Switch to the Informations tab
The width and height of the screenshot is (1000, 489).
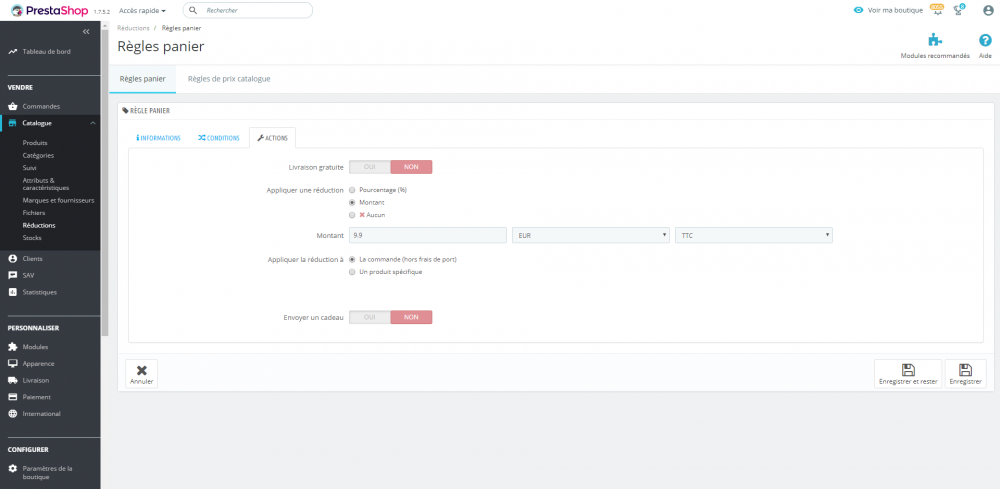pyautogui.click(x=158, y=138)
